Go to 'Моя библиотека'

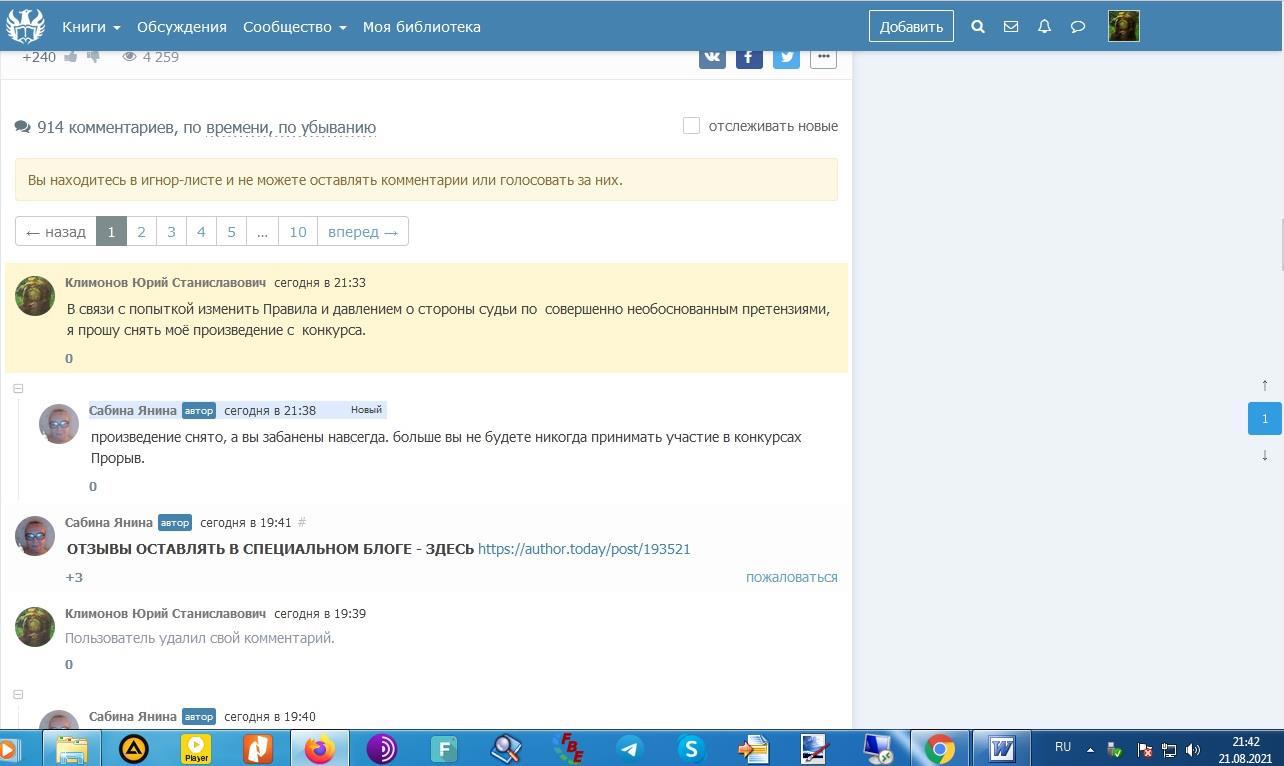point(421,27)
